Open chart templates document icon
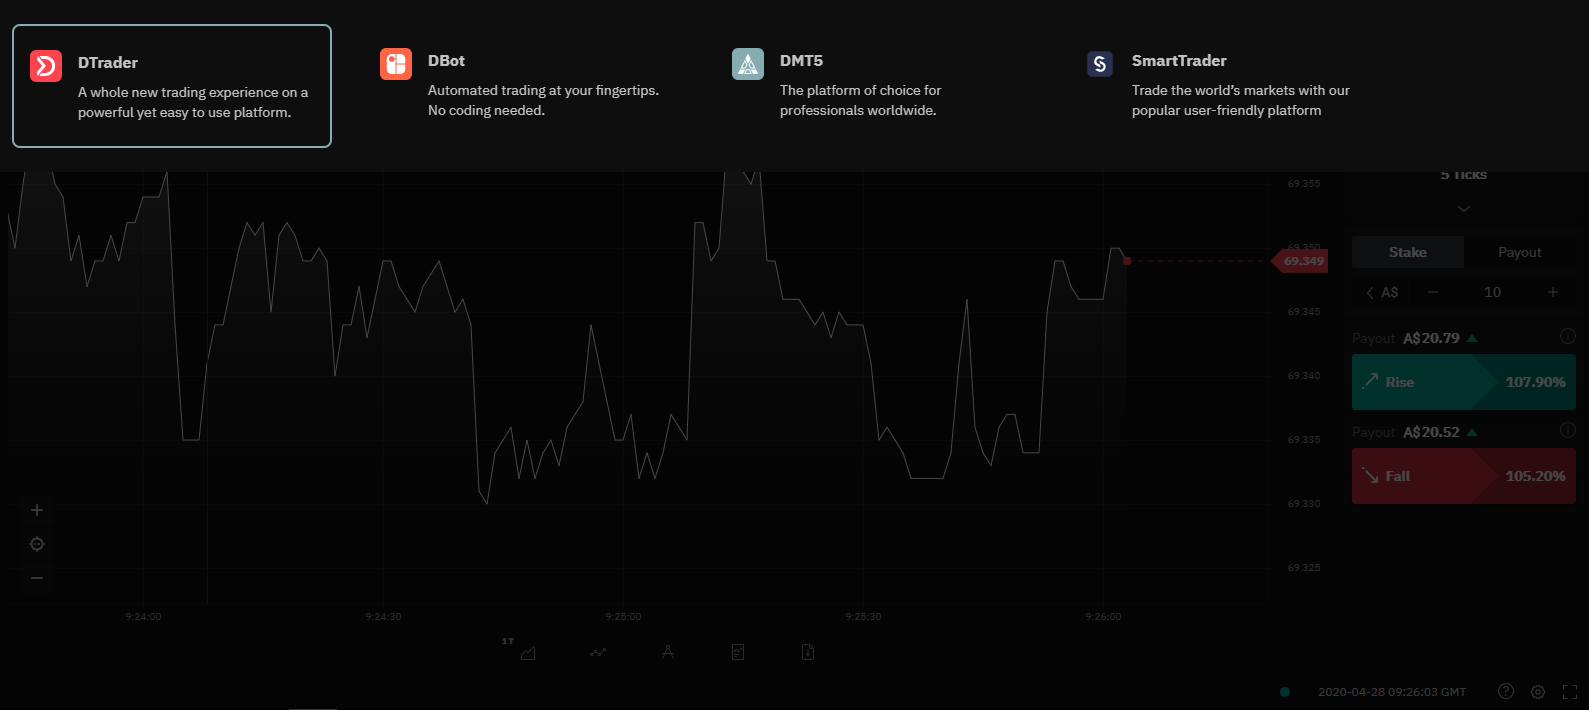1589x710 pixels. [x=738, y=653]
